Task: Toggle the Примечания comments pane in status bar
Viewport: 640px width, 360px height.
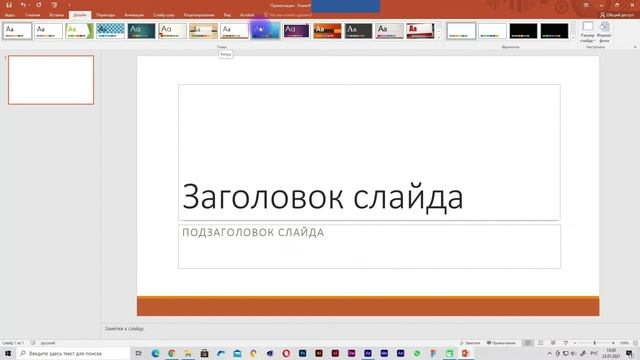Action: tap(501, 343)
